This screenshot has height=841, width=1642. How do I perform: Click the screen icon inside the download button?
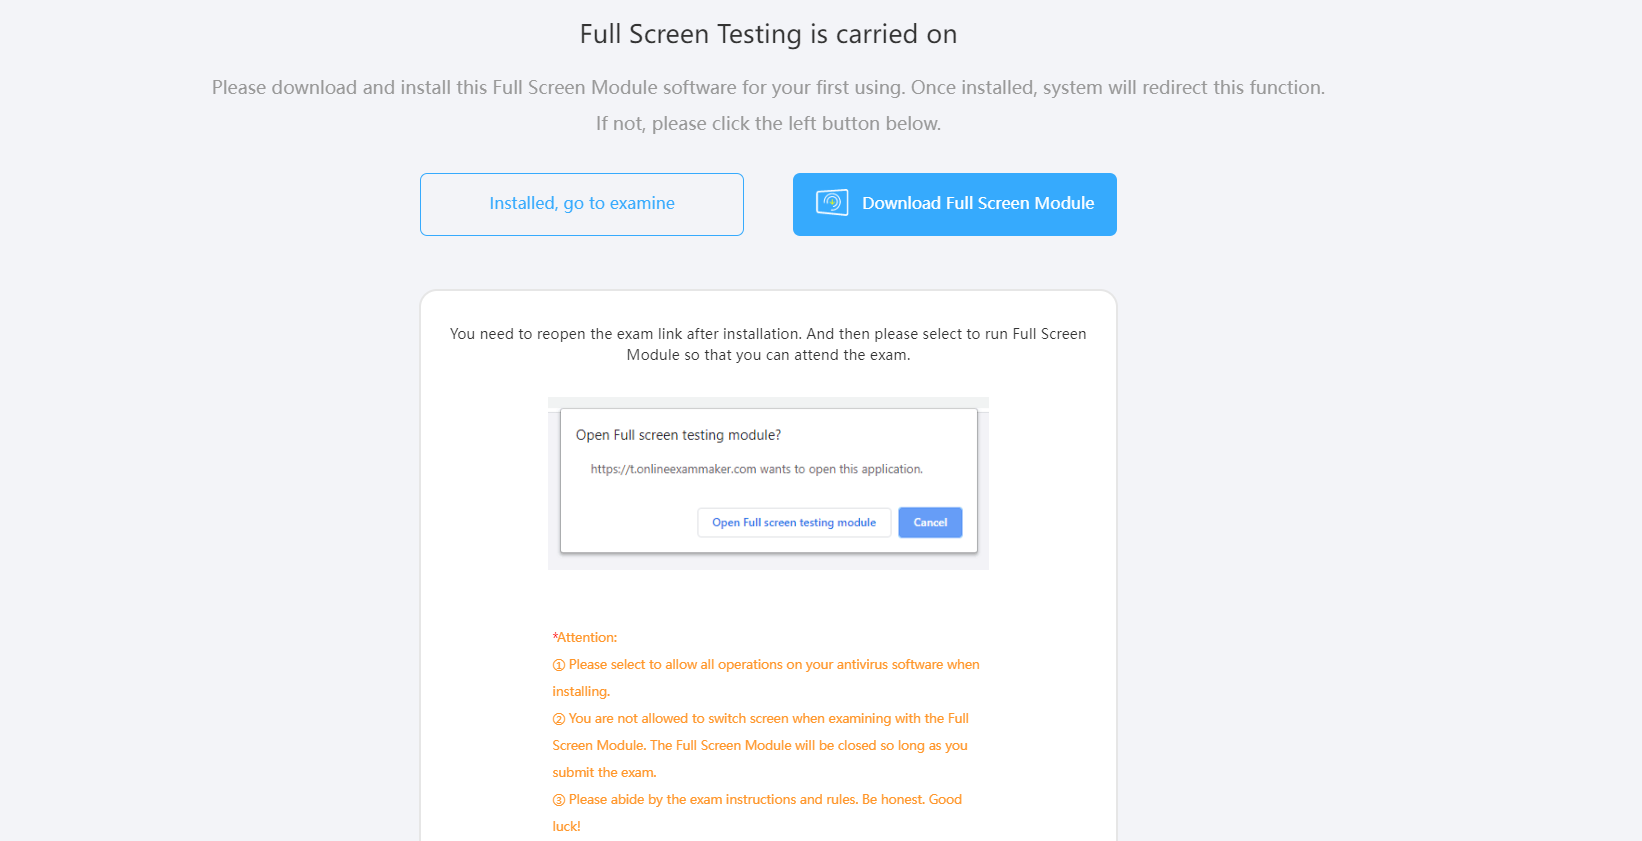tap(832, 203)
